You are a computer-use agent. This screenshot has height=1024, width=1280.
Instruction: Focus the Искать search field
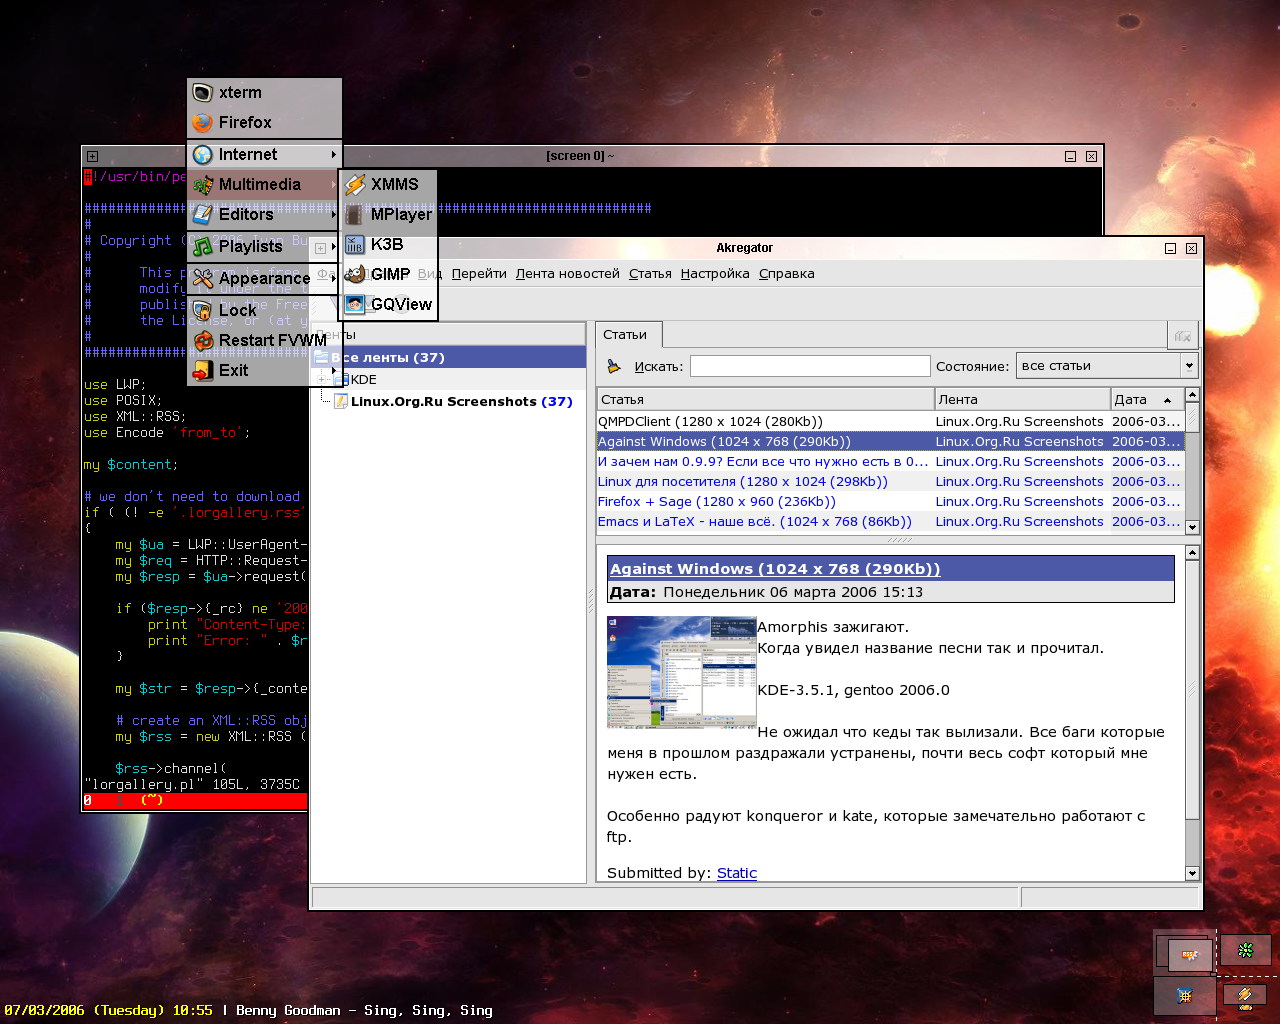coord(810,367)
